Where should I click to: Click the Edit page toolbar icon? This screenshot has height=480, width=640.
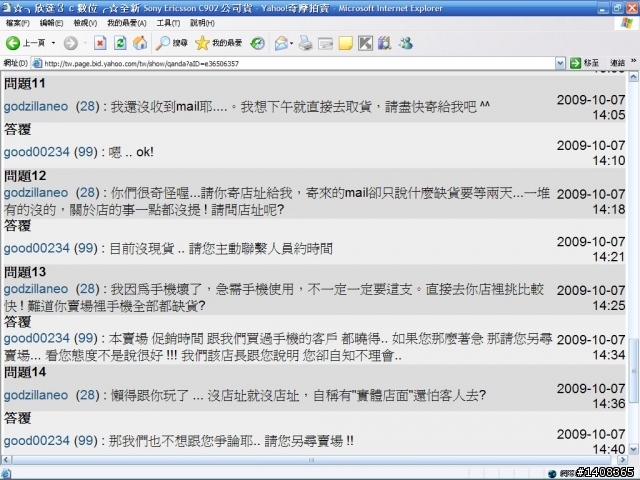click(x=325, y=43)
